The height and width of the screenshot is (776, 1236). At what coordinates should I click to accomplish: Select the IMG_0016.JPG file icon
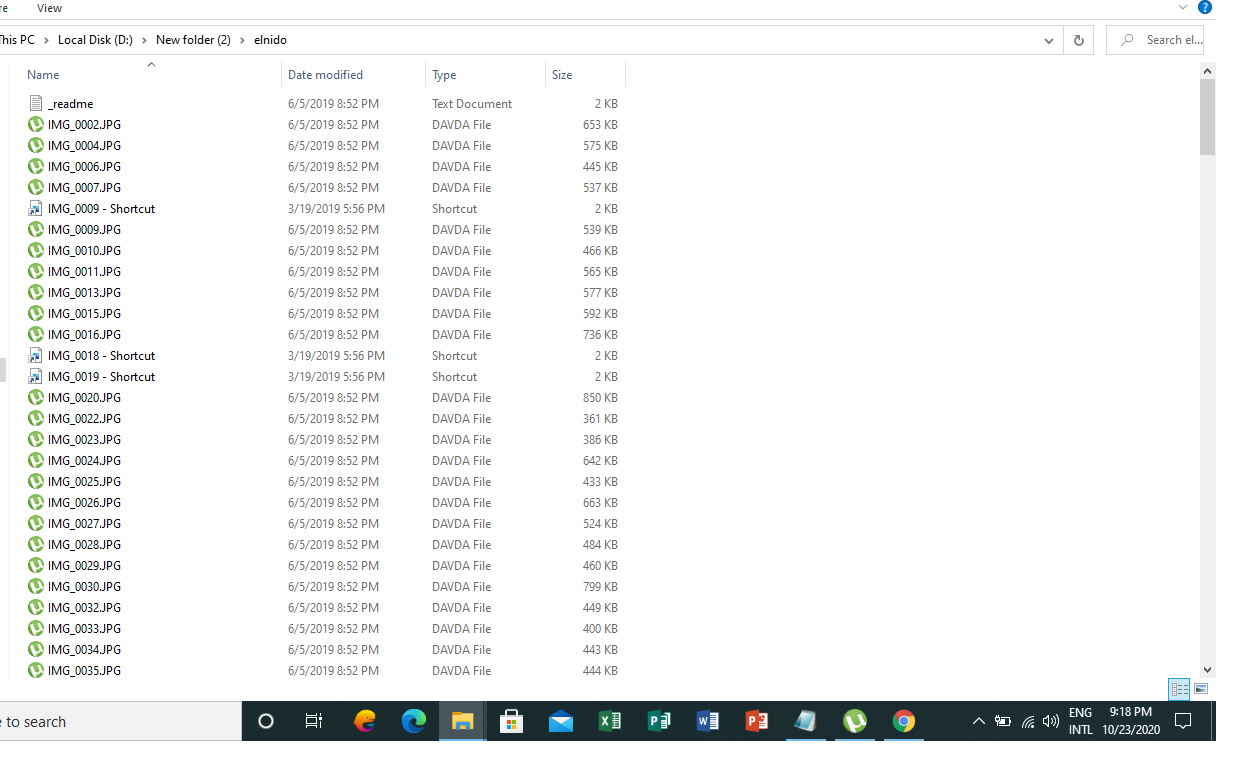coord(36,334)
